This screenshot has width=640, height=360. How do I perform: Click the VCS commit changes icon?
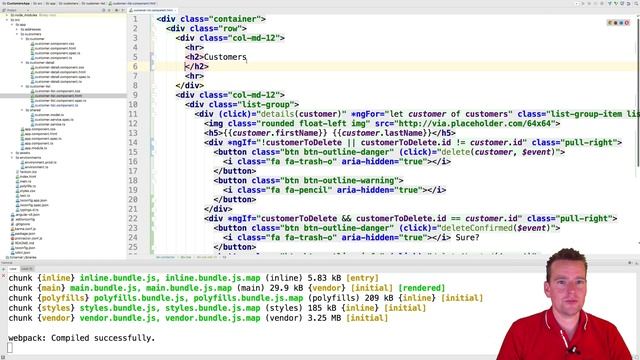pyautogui.click(x=616, y=3)
